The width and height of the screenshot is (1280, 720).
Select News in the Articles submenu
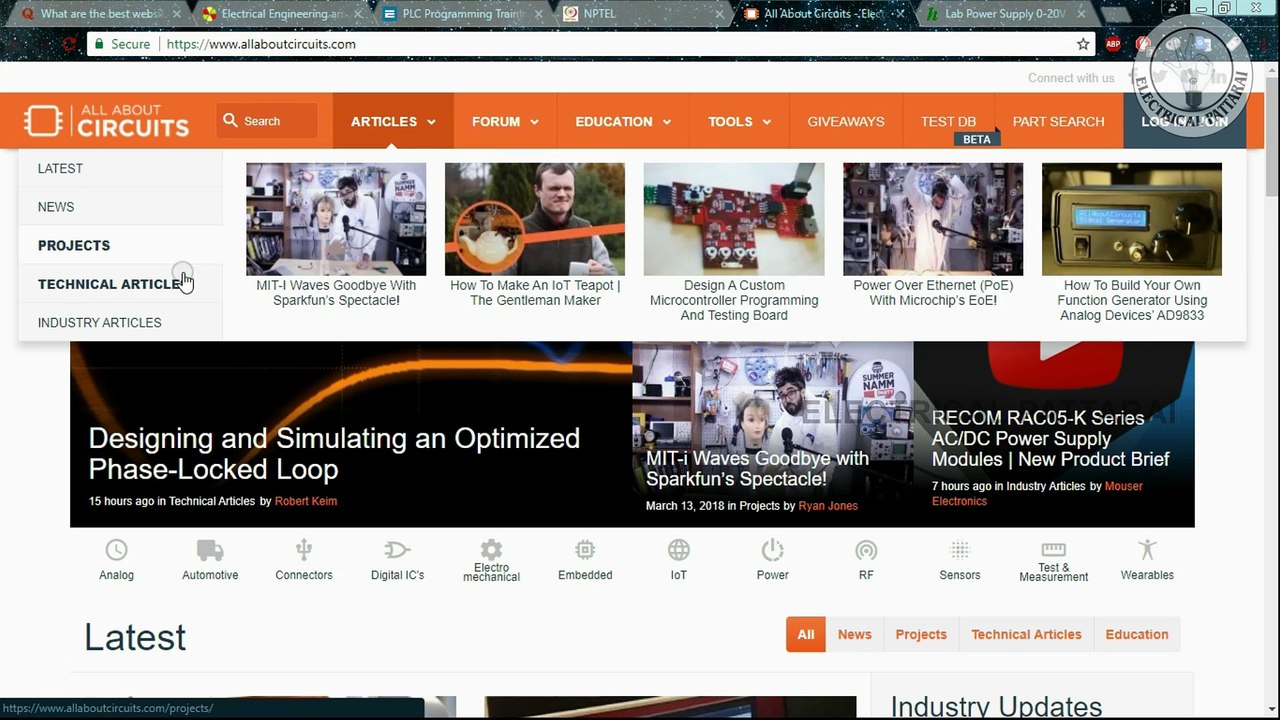click(120, 207)
